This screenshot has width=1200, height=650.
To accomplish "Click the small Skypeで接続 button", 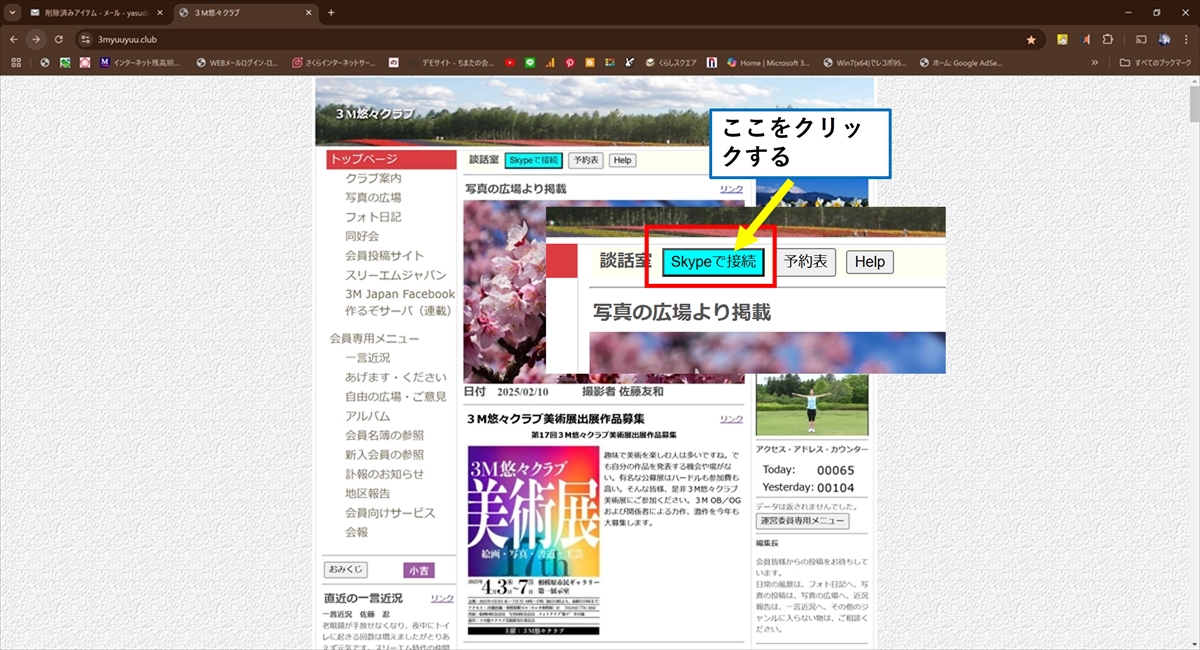I will coord(534,160).
